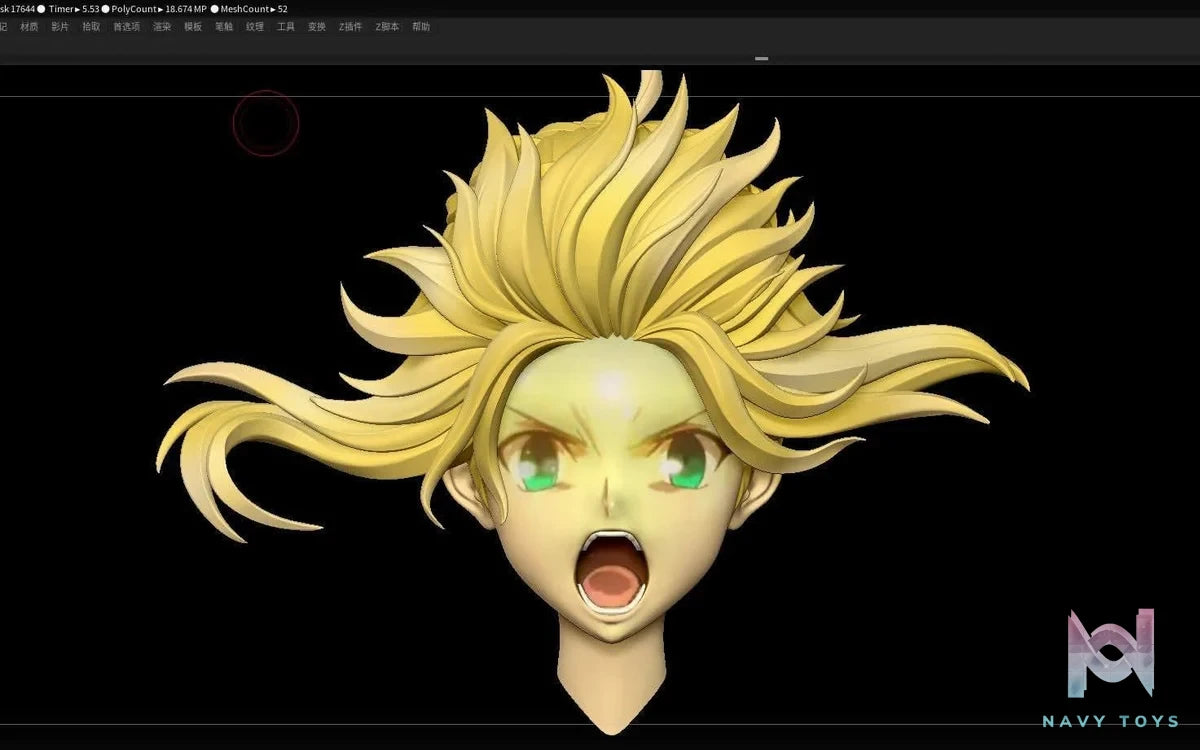The width and height of the screenshot is (1200, 750).
Task: Open the 拾取 menu
Action: (x=91, y=27)
